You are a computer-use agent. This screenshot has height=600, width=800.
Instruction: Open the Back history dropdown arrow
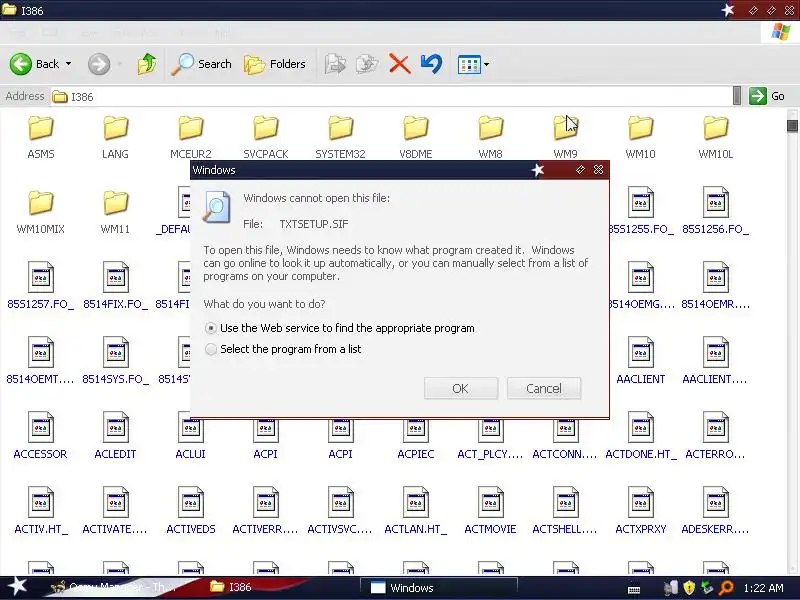click(68, 64)
